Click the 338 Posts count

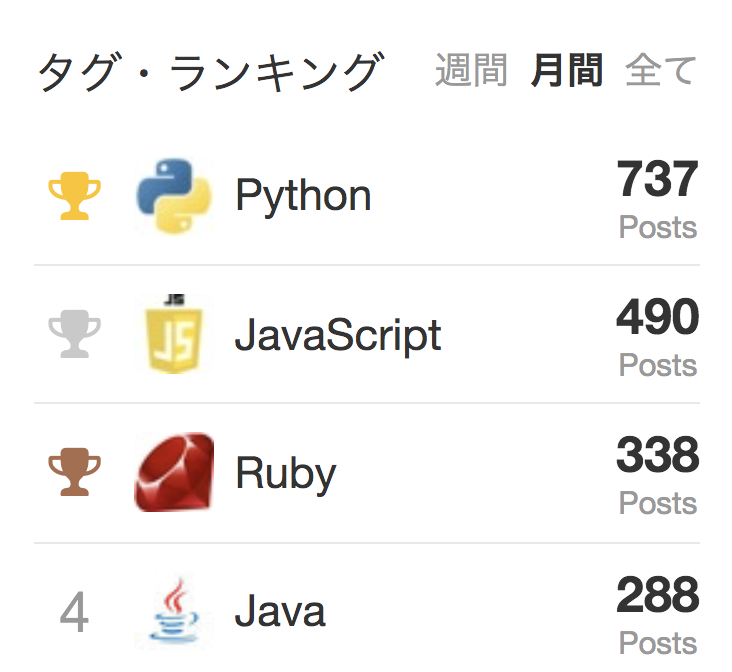click(x=657, y=474)
